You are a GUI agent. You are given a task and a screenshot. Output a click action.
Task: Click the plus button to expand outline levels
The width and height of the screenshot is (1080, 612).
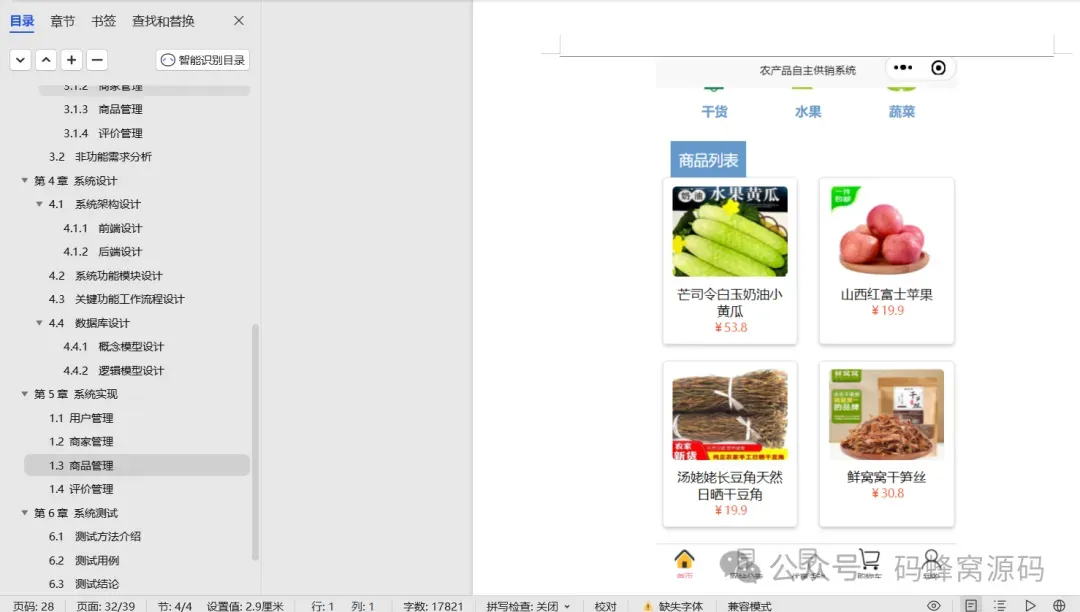click(x=72, y=60)
